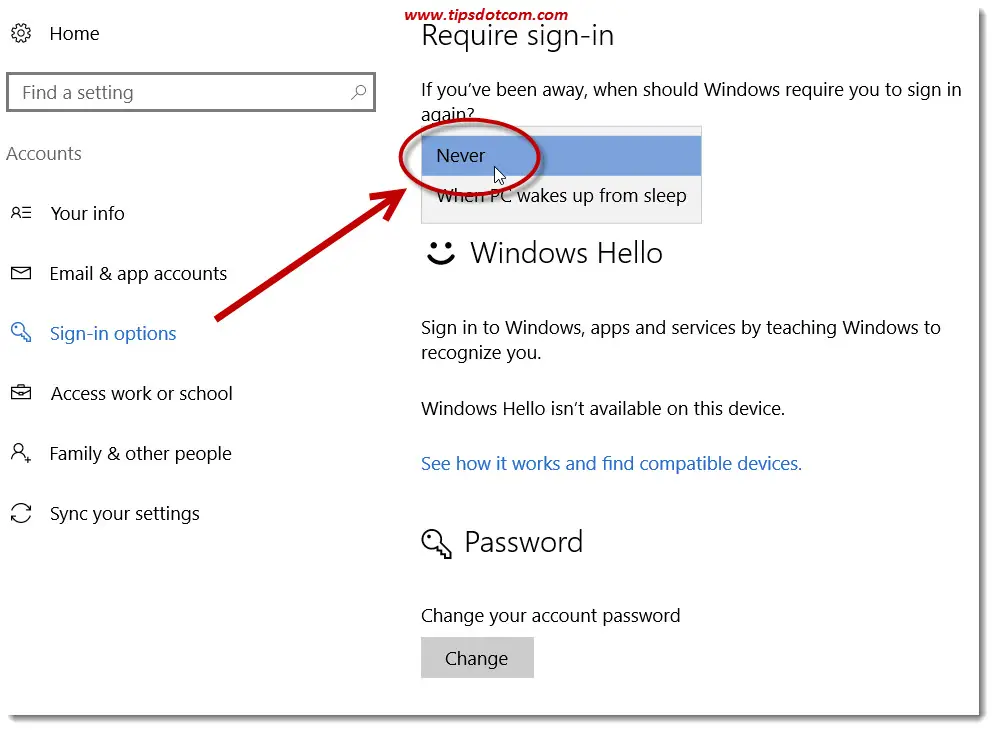The width and height of the screenshot is (994, 730).
Task: Select the Sign-in options key icon
Action: [x=21, y=333]
